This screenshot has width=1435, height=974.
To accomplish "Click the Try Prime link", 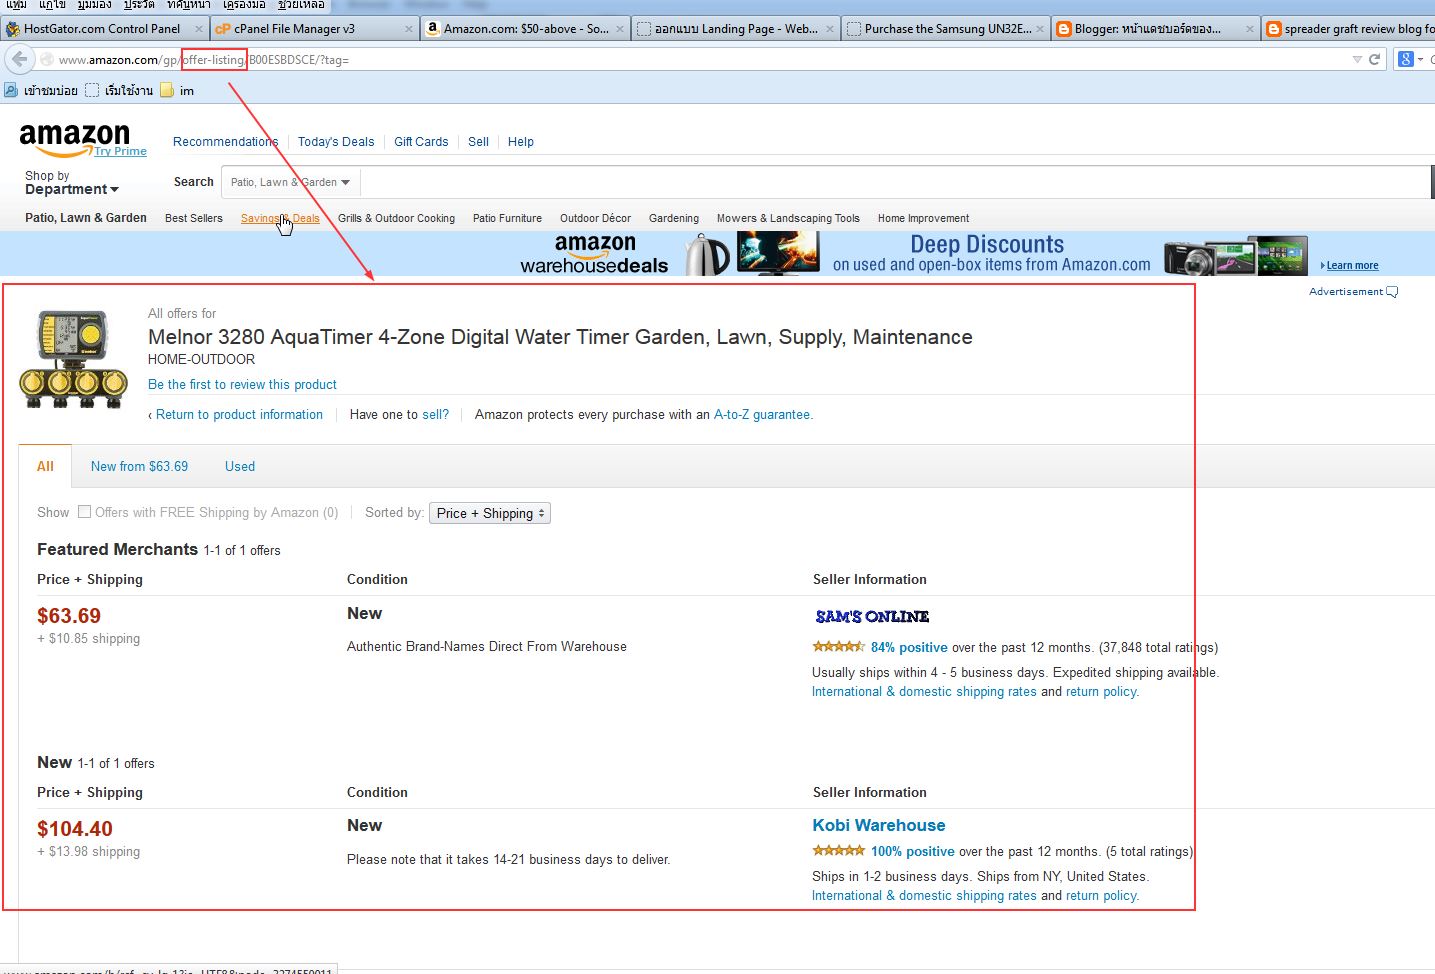I will (x=121, y=151).
